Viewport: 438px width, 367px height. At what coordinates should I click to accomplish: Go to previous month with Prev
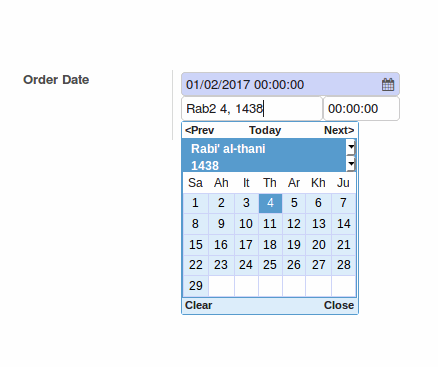(x=199, y=130)
